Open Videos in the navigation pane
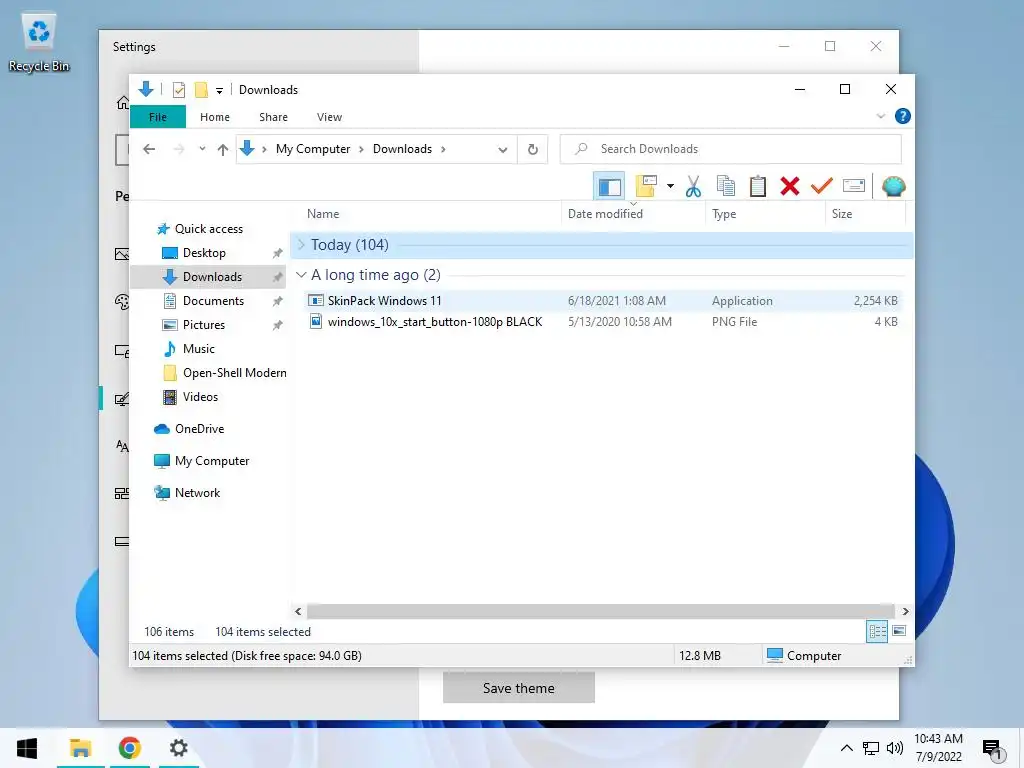The height and width of the screenshot is (768, 1024). [x=200, y=397]
